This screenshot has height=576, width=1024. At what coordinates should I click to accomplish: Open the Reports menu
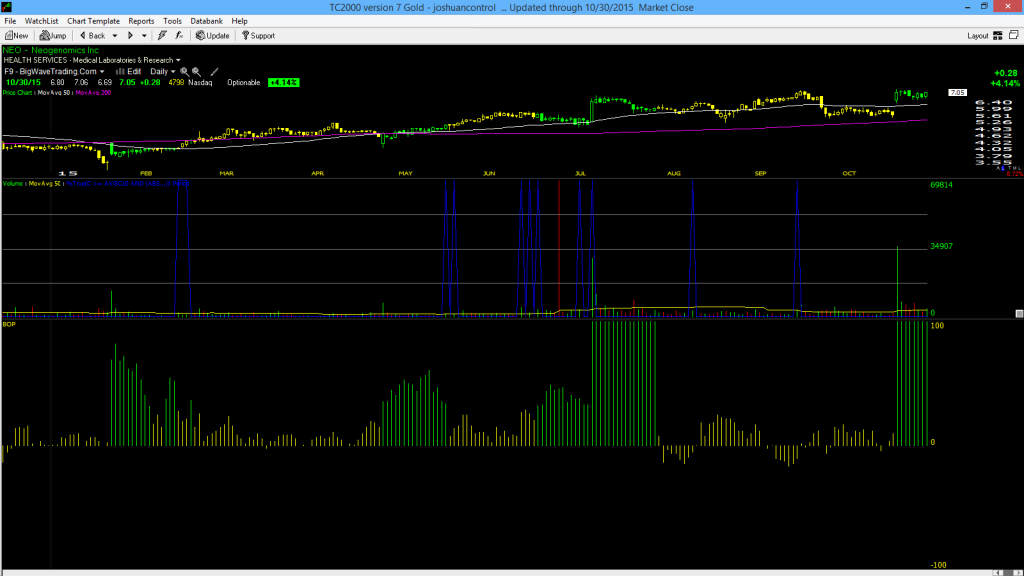(x=141, y=21)
